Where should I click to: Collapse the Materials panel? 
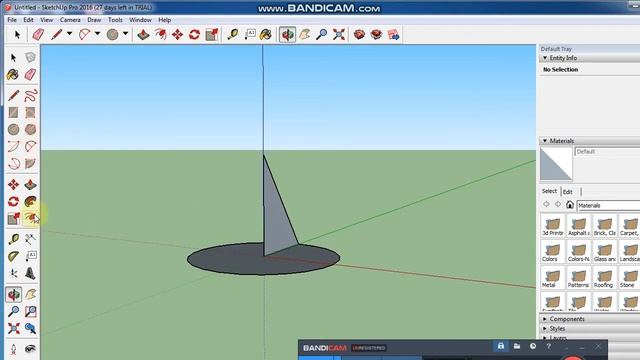pyautogui.click(x=545, y=140)
